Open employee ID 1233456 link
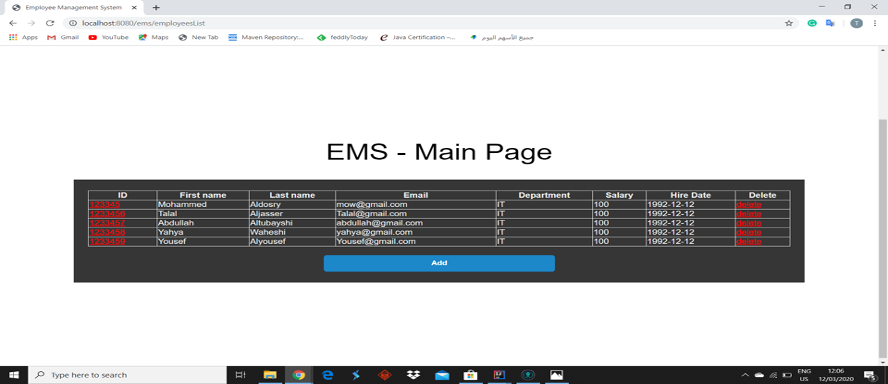This screenshot has height=384, width=888. coord(107,214)
